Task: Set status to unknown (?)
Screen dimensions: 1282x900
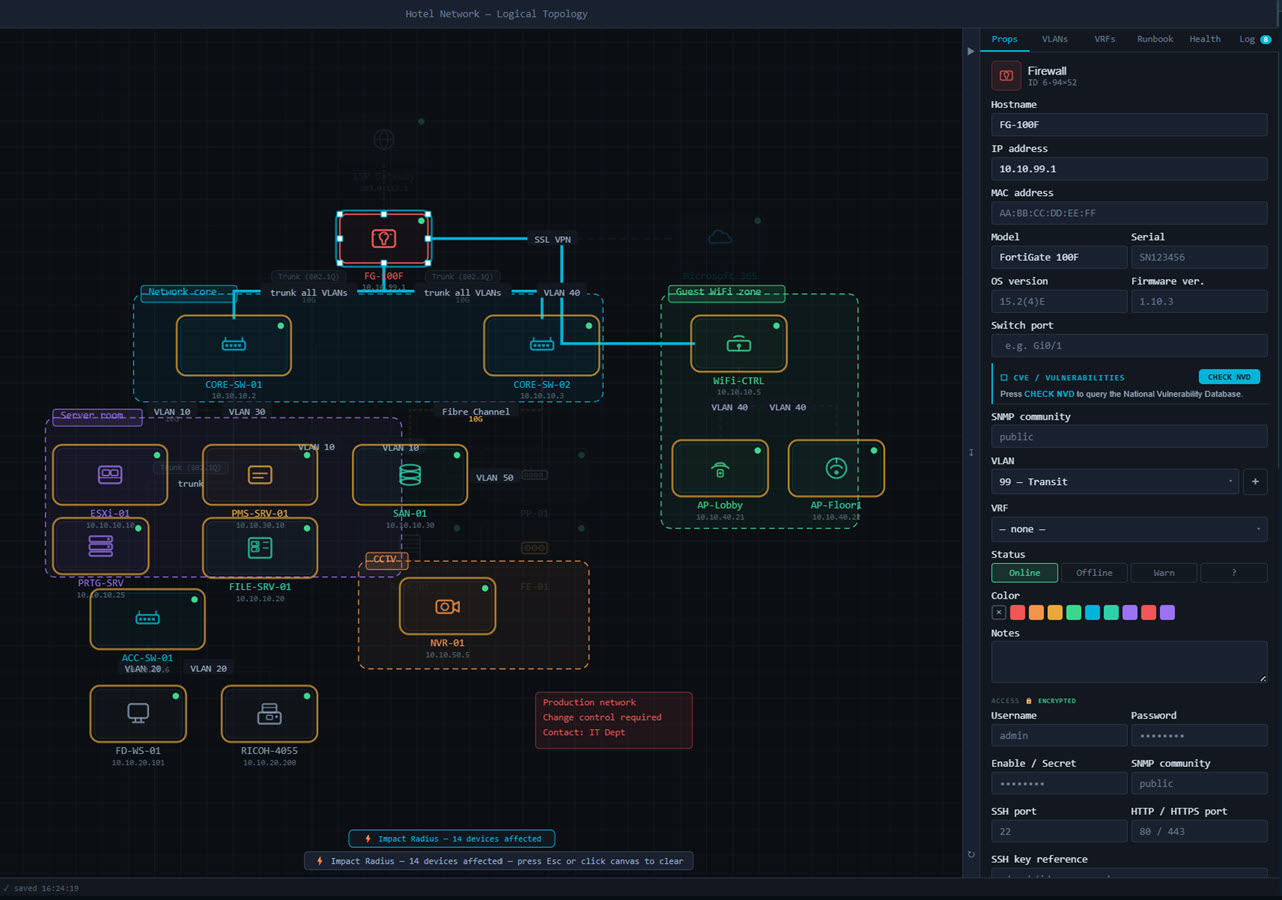Action: click(1234, 573)
